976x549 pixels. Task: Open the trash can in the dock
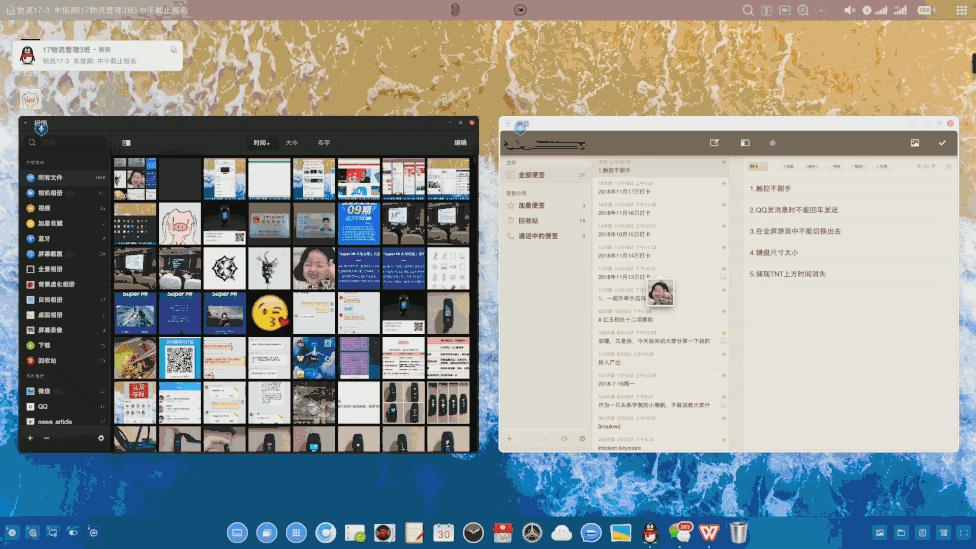(738, 532)
